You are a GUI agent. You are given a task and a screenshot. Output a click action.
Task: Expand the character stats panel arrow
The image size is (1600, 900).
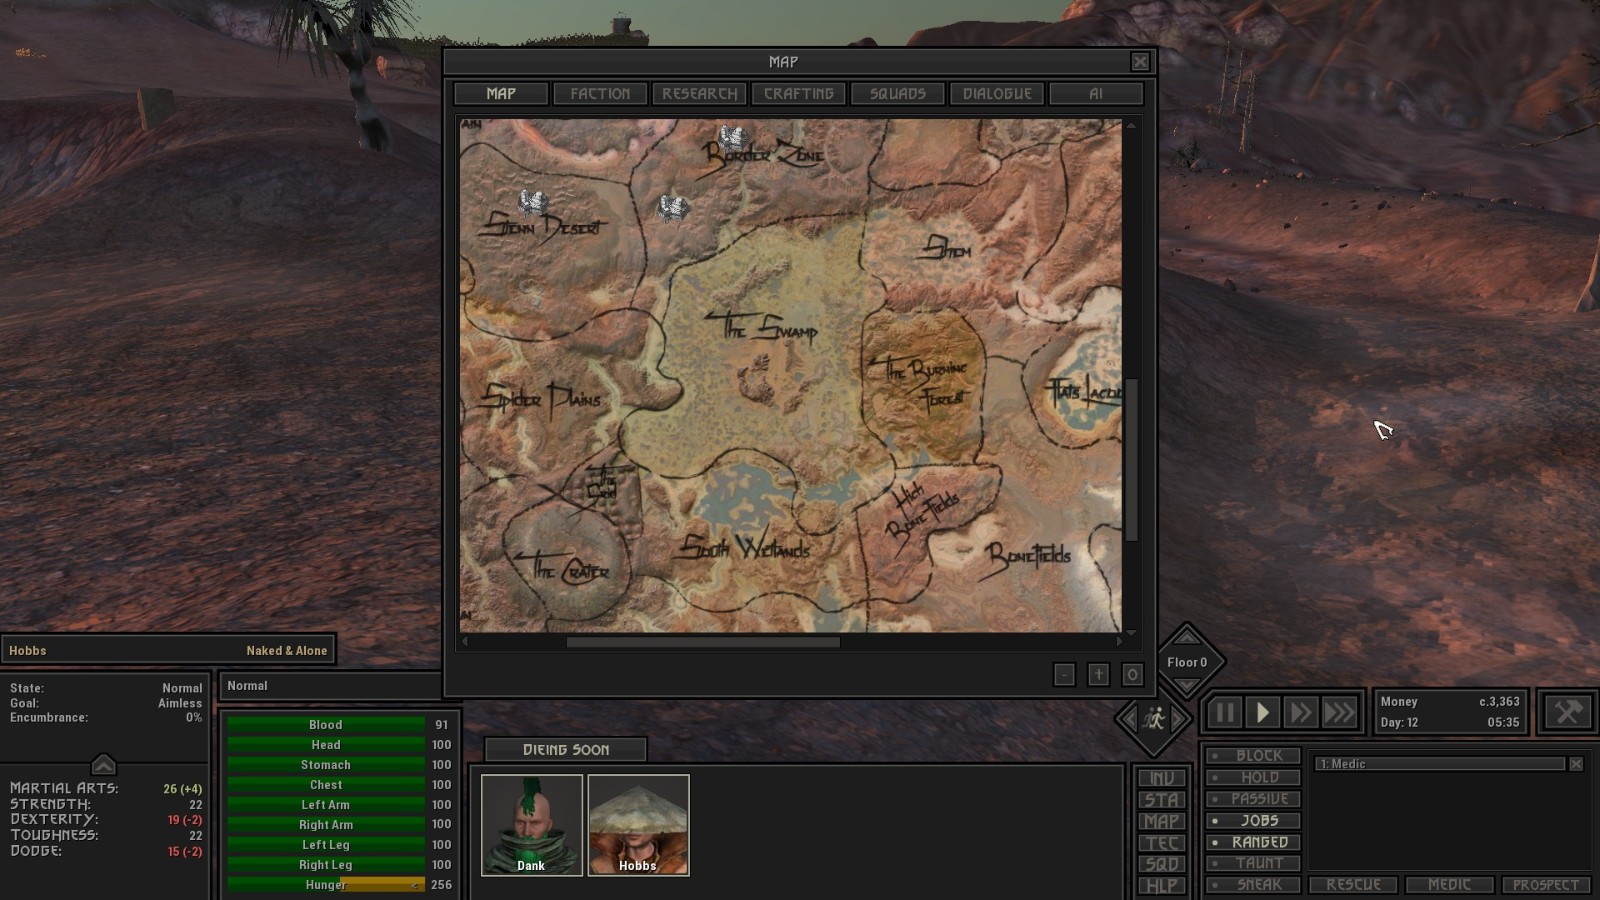point(103,765)
